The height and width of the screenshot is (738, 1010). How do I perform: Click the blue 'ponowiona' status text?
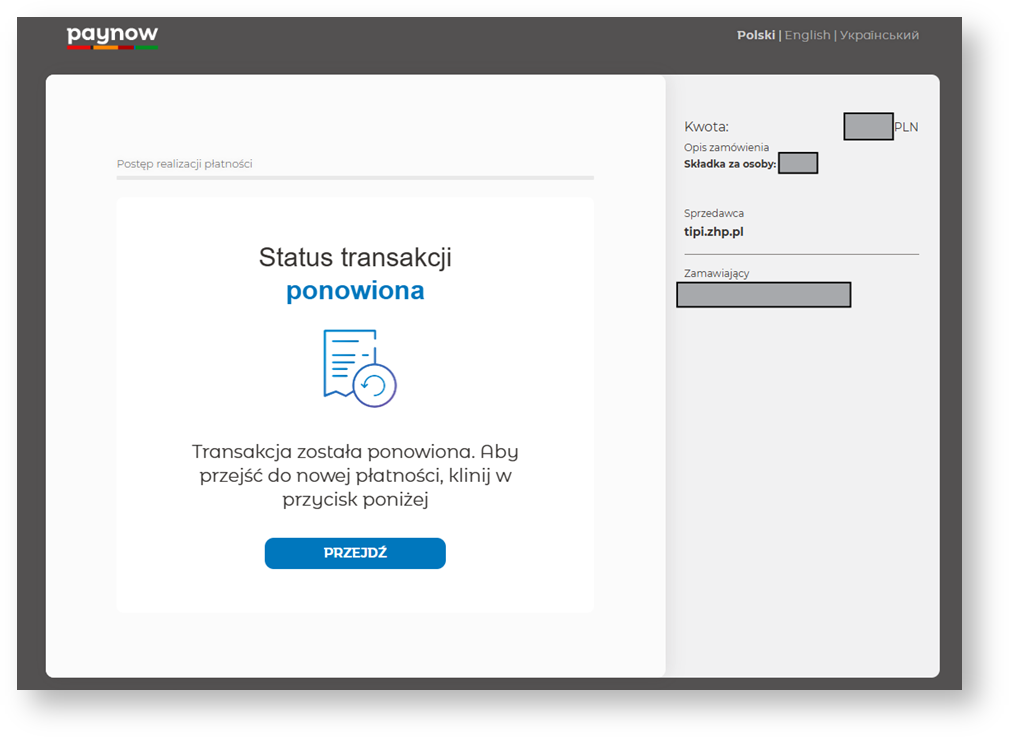click(355, 291)
